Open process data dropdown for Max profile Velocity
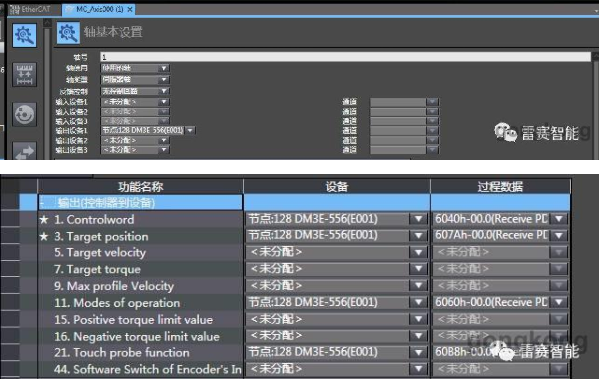Screen dimensions: 600x379 [x=559, y=286]
